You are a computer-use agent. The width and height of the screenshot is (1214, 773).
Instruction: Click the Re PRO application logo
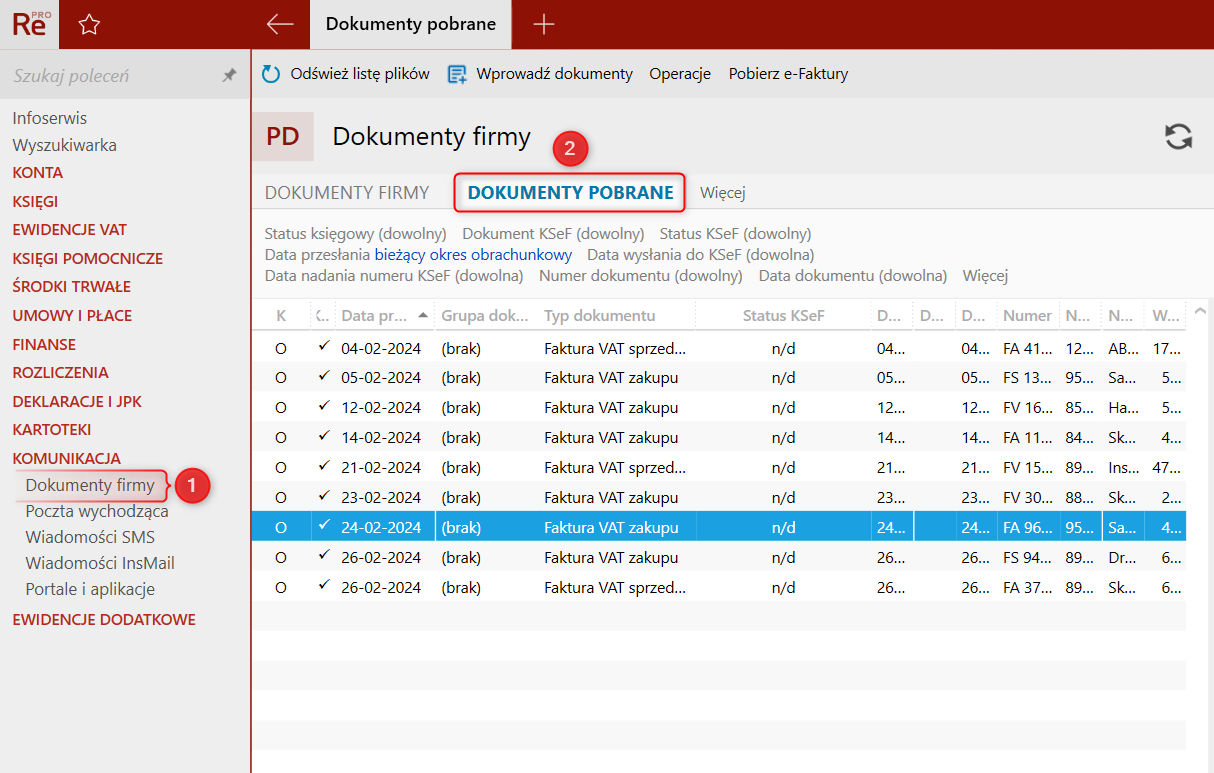click(29, 24)
